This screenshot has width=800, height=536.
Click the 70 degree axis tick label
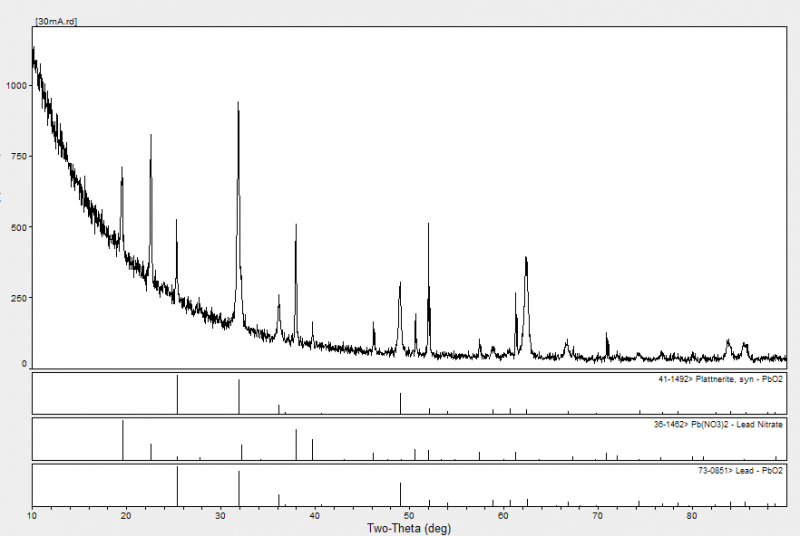[597, 516]
